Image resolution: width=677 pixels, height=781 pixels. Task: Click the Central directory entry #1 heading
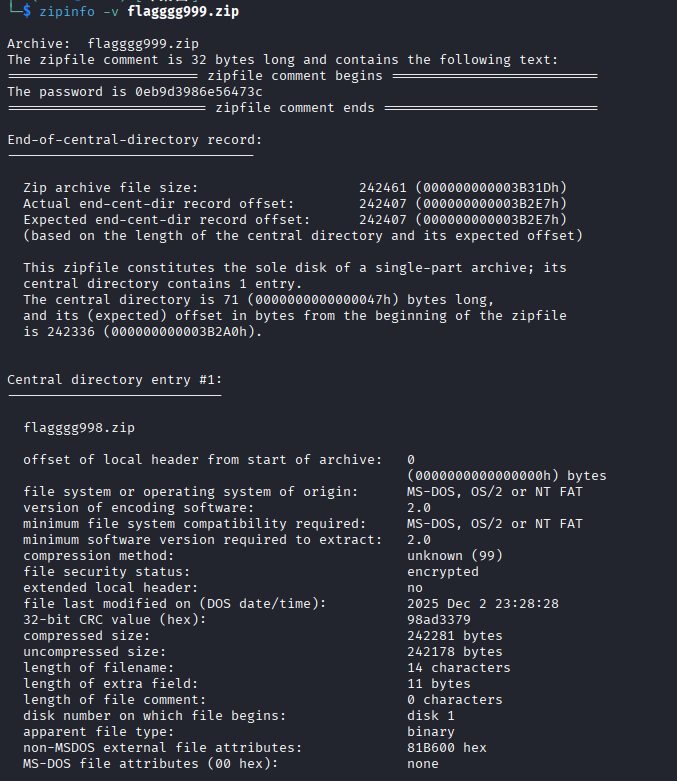tap(114, 379)
